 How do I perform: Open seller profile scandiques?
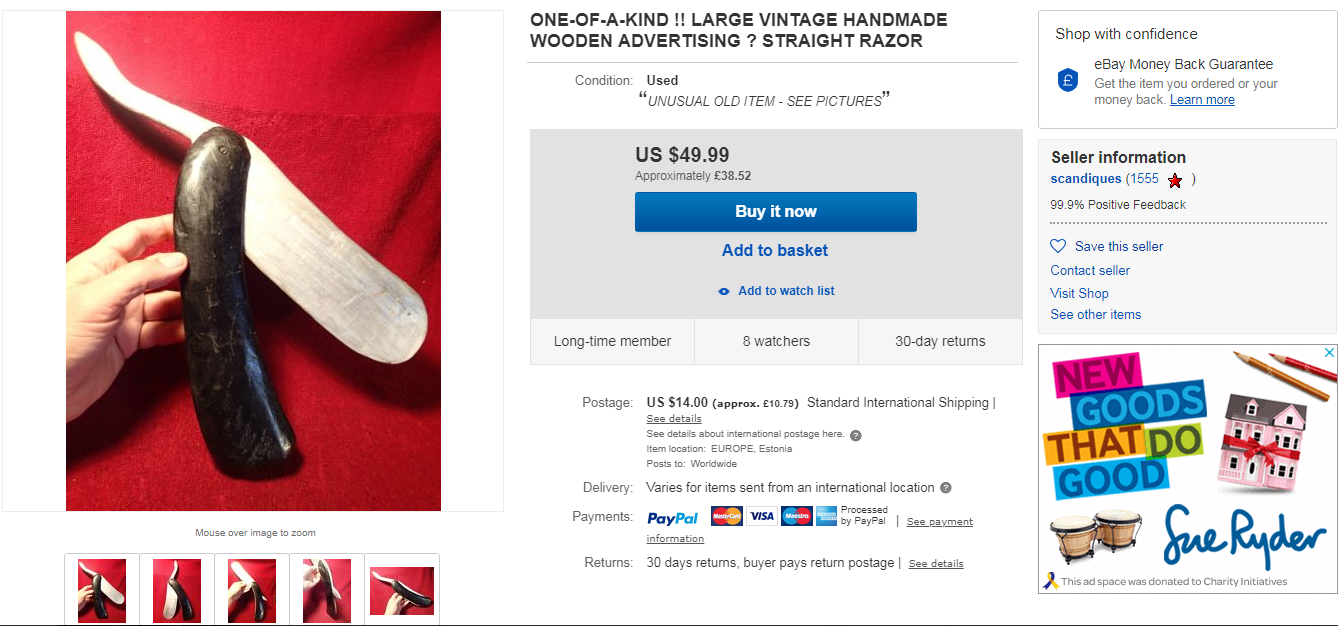1086,179
